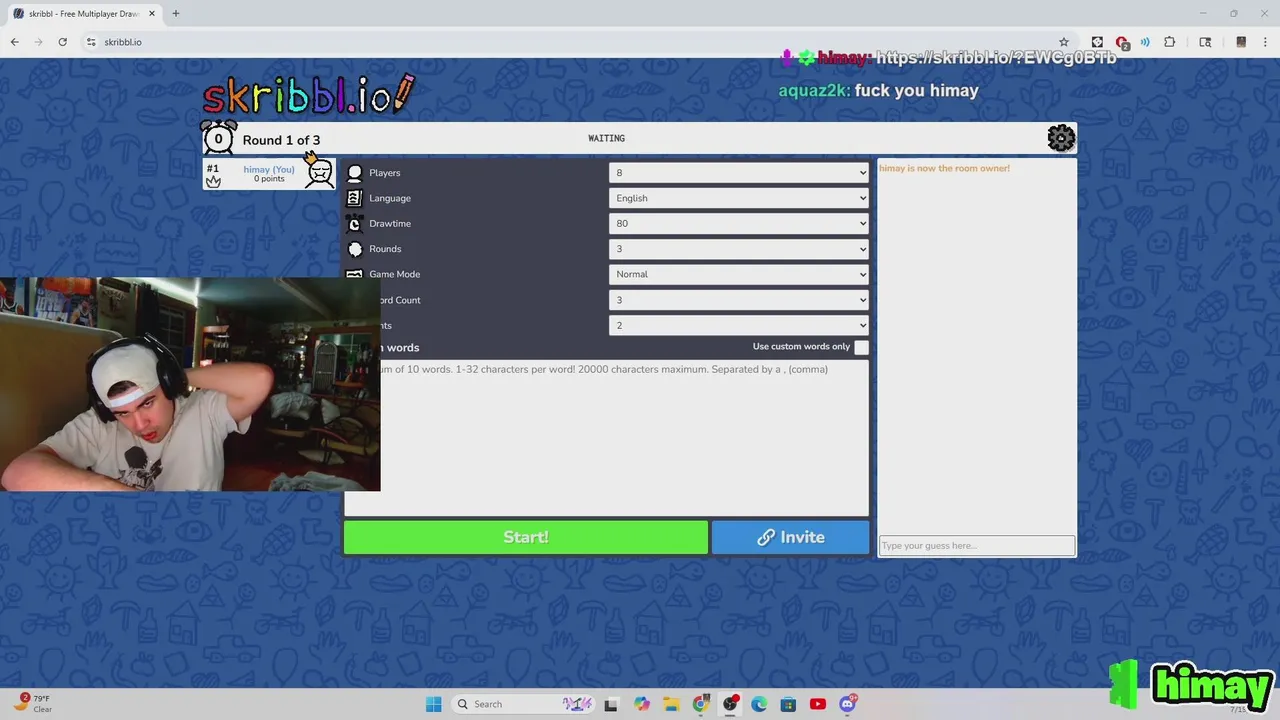Open OBS Studio from the taskbar
1280x720 pixels.
730,704
